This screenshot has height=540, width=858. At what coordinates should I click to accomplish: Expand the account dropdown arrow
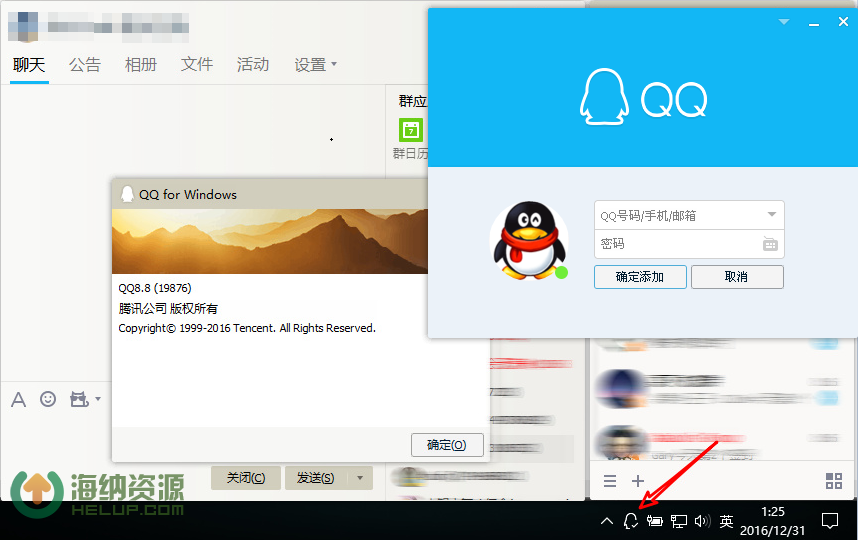(x=772, y=214)
